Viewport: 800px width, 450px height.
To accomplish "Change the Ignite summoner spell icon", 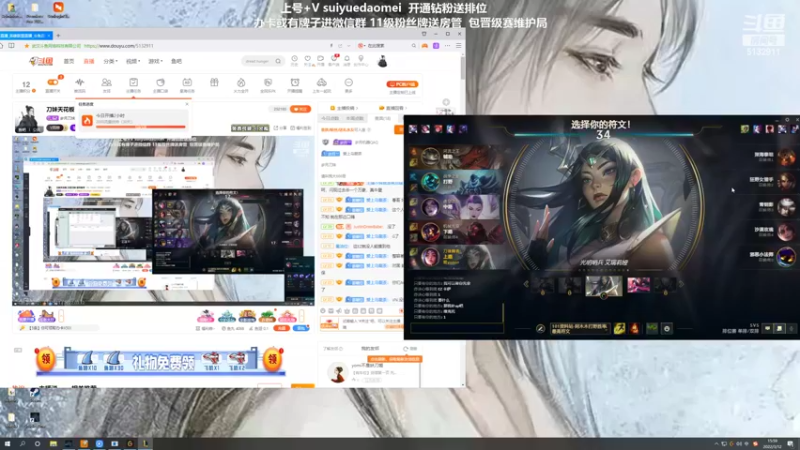I will [634, 329].
